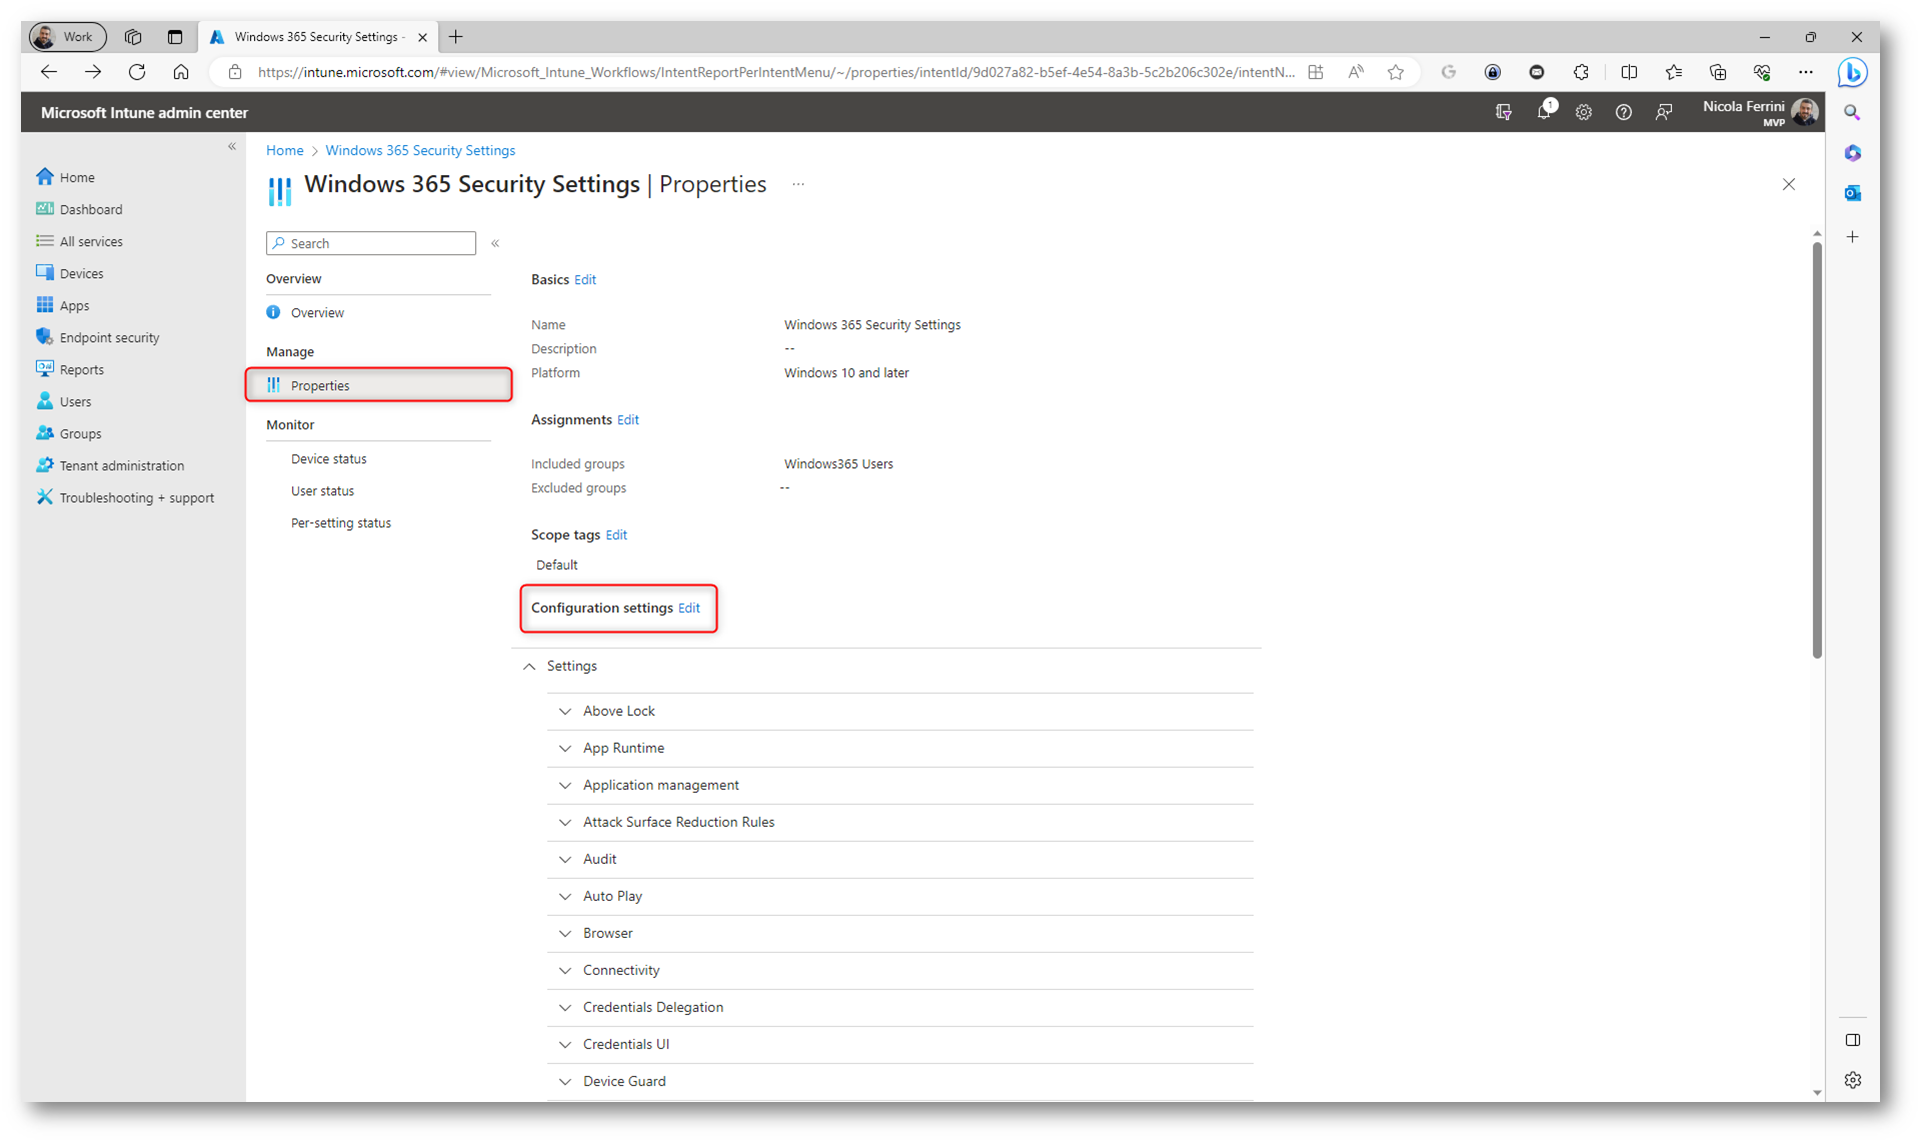Open the feedback icon in the header

click(x=1663, y=112)
